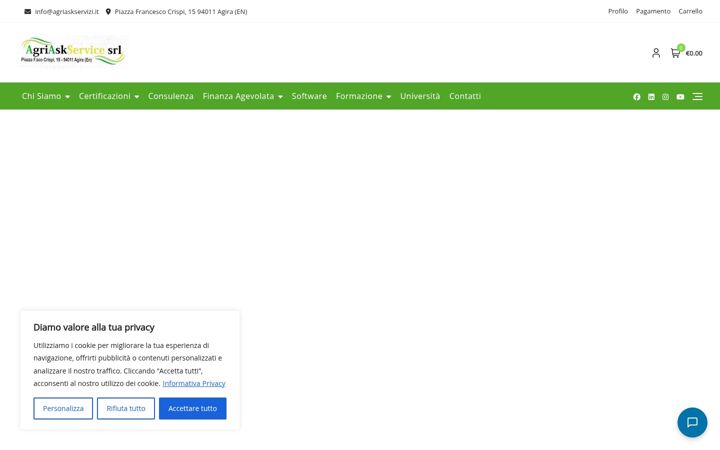The width and height of the screenshot is (720, 450).
Task: Open the Consulenza menu item
Action: point(170,96)
